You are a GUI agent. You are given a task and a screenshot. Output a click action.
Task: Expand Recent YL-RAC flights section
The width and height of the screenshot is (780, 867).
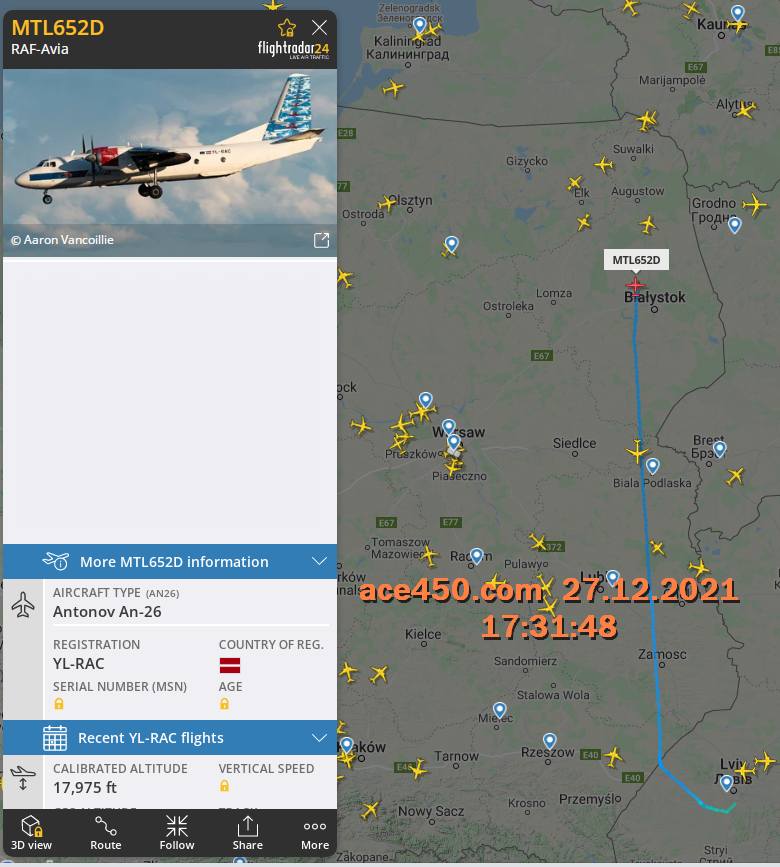[x=170, y=738]
